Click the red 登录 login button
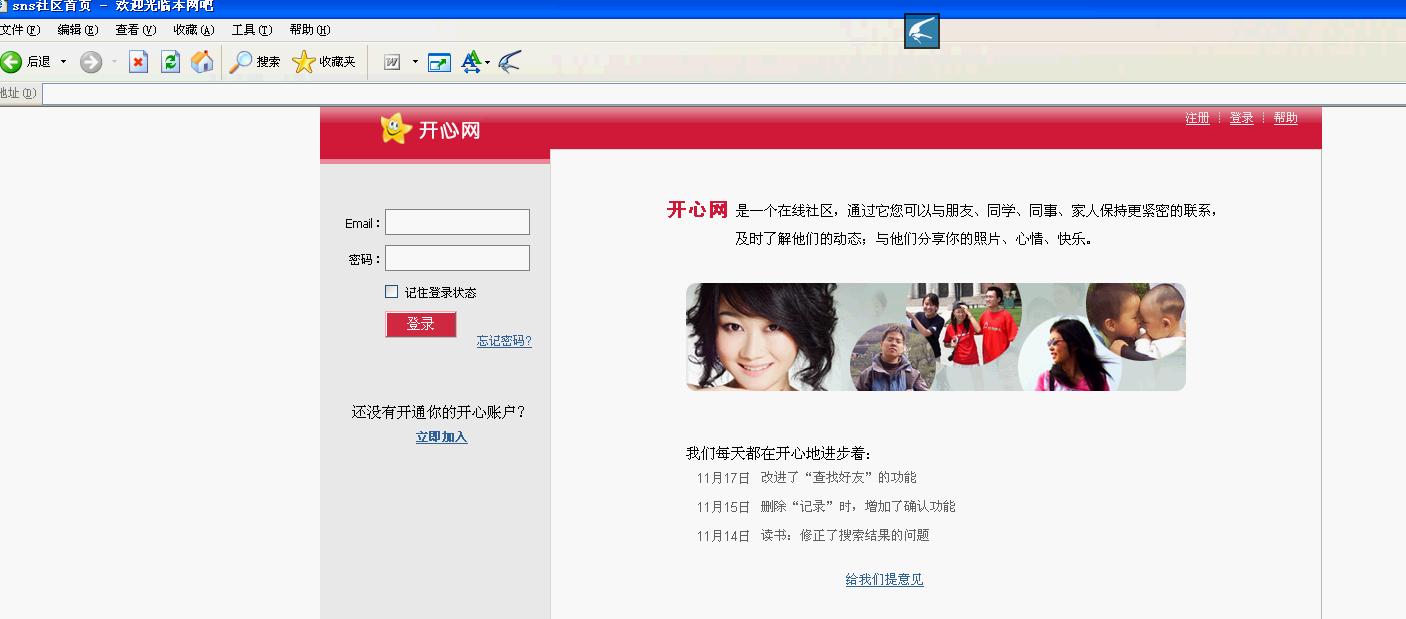This screenshot has height=619, width=1406. [421, 324]
